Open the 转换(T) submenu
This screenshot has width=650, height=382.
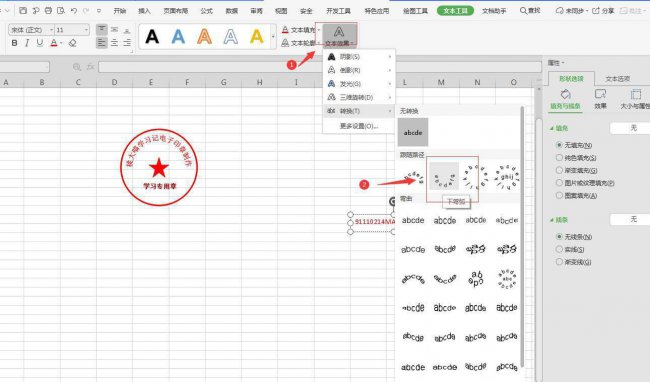click(359, 111)
